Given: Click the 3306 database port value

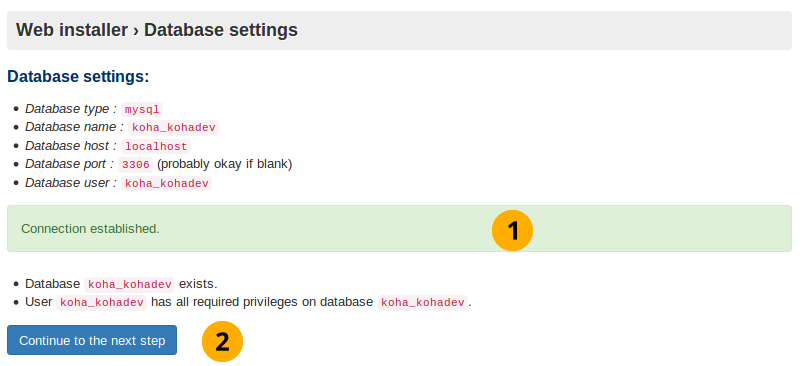Looking at the screenshot, I should tap(136, 165).
